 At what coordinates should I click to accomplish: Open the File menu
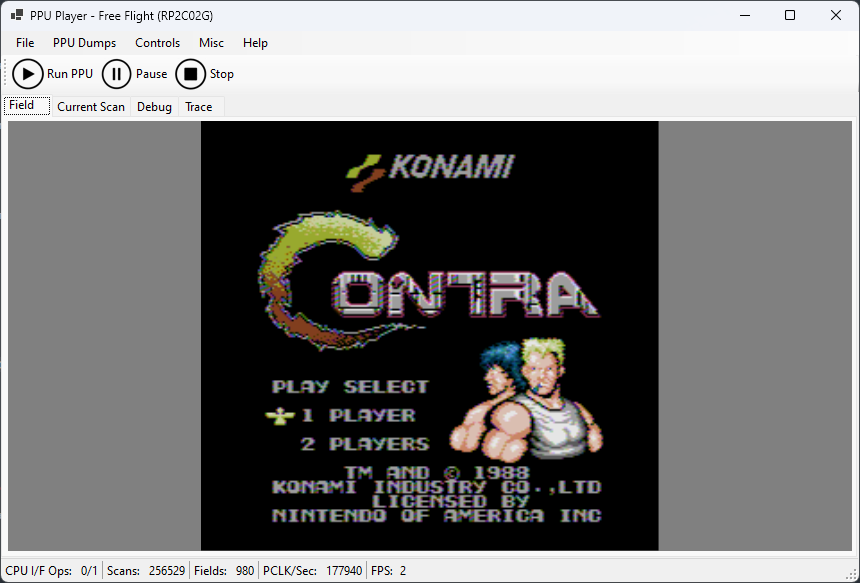tap(25, 43)
